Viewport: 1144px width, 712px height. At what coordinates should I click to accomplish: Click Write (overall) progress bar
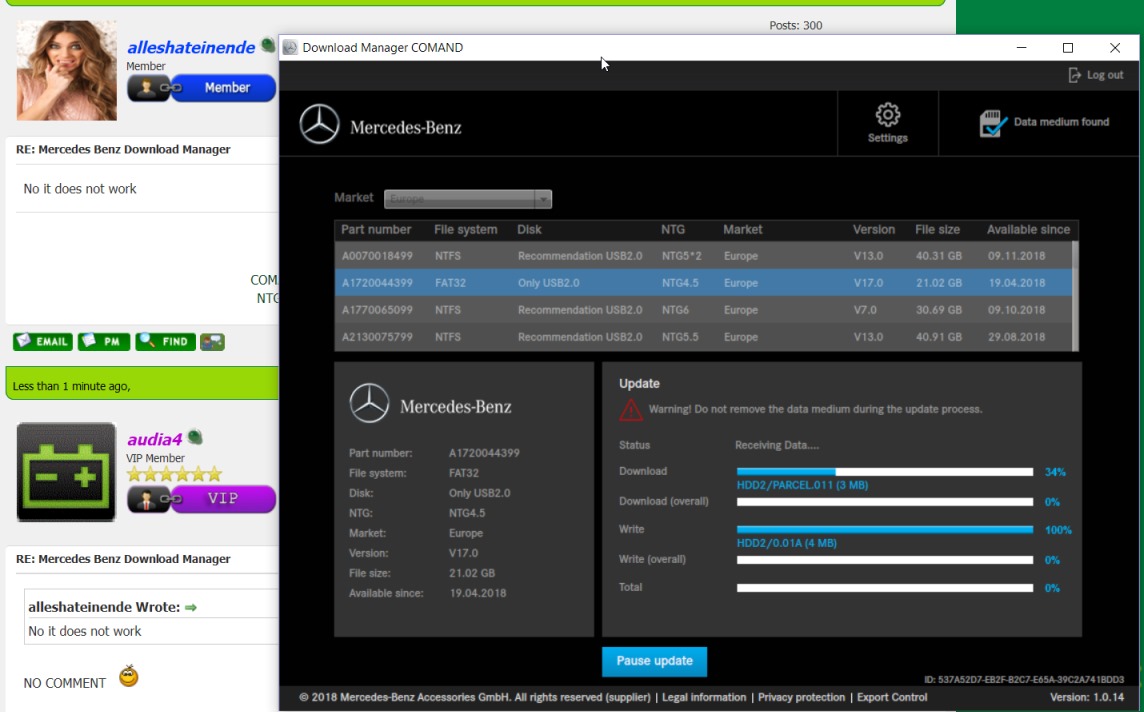coord(884,560)
